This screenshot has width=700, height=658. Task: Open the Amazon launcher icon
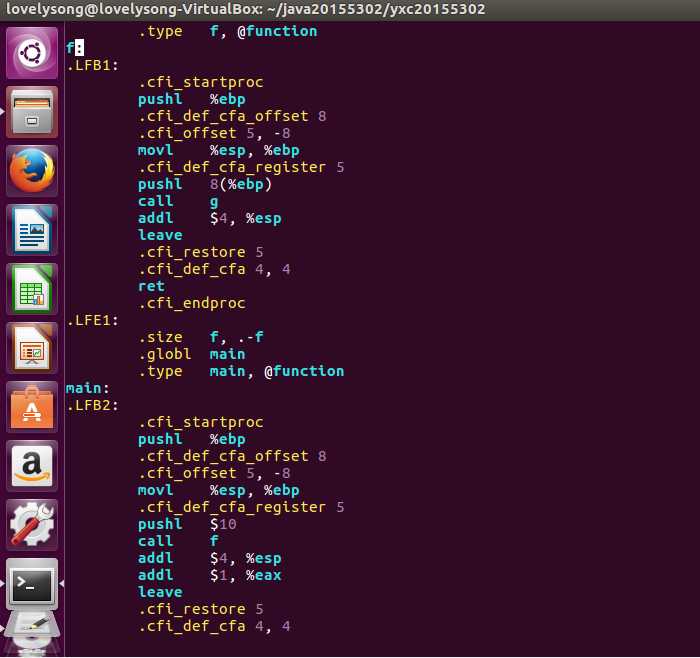click(x=32, y=466)
